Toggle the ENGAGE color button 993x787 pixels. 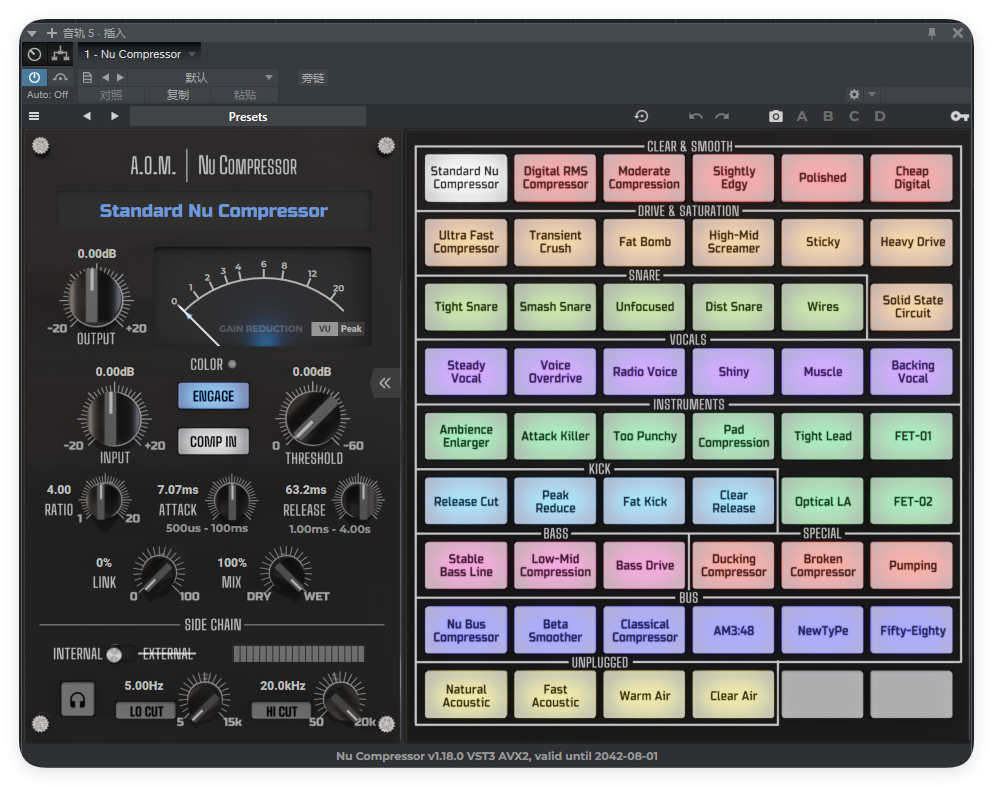click(x=213, y=396)
